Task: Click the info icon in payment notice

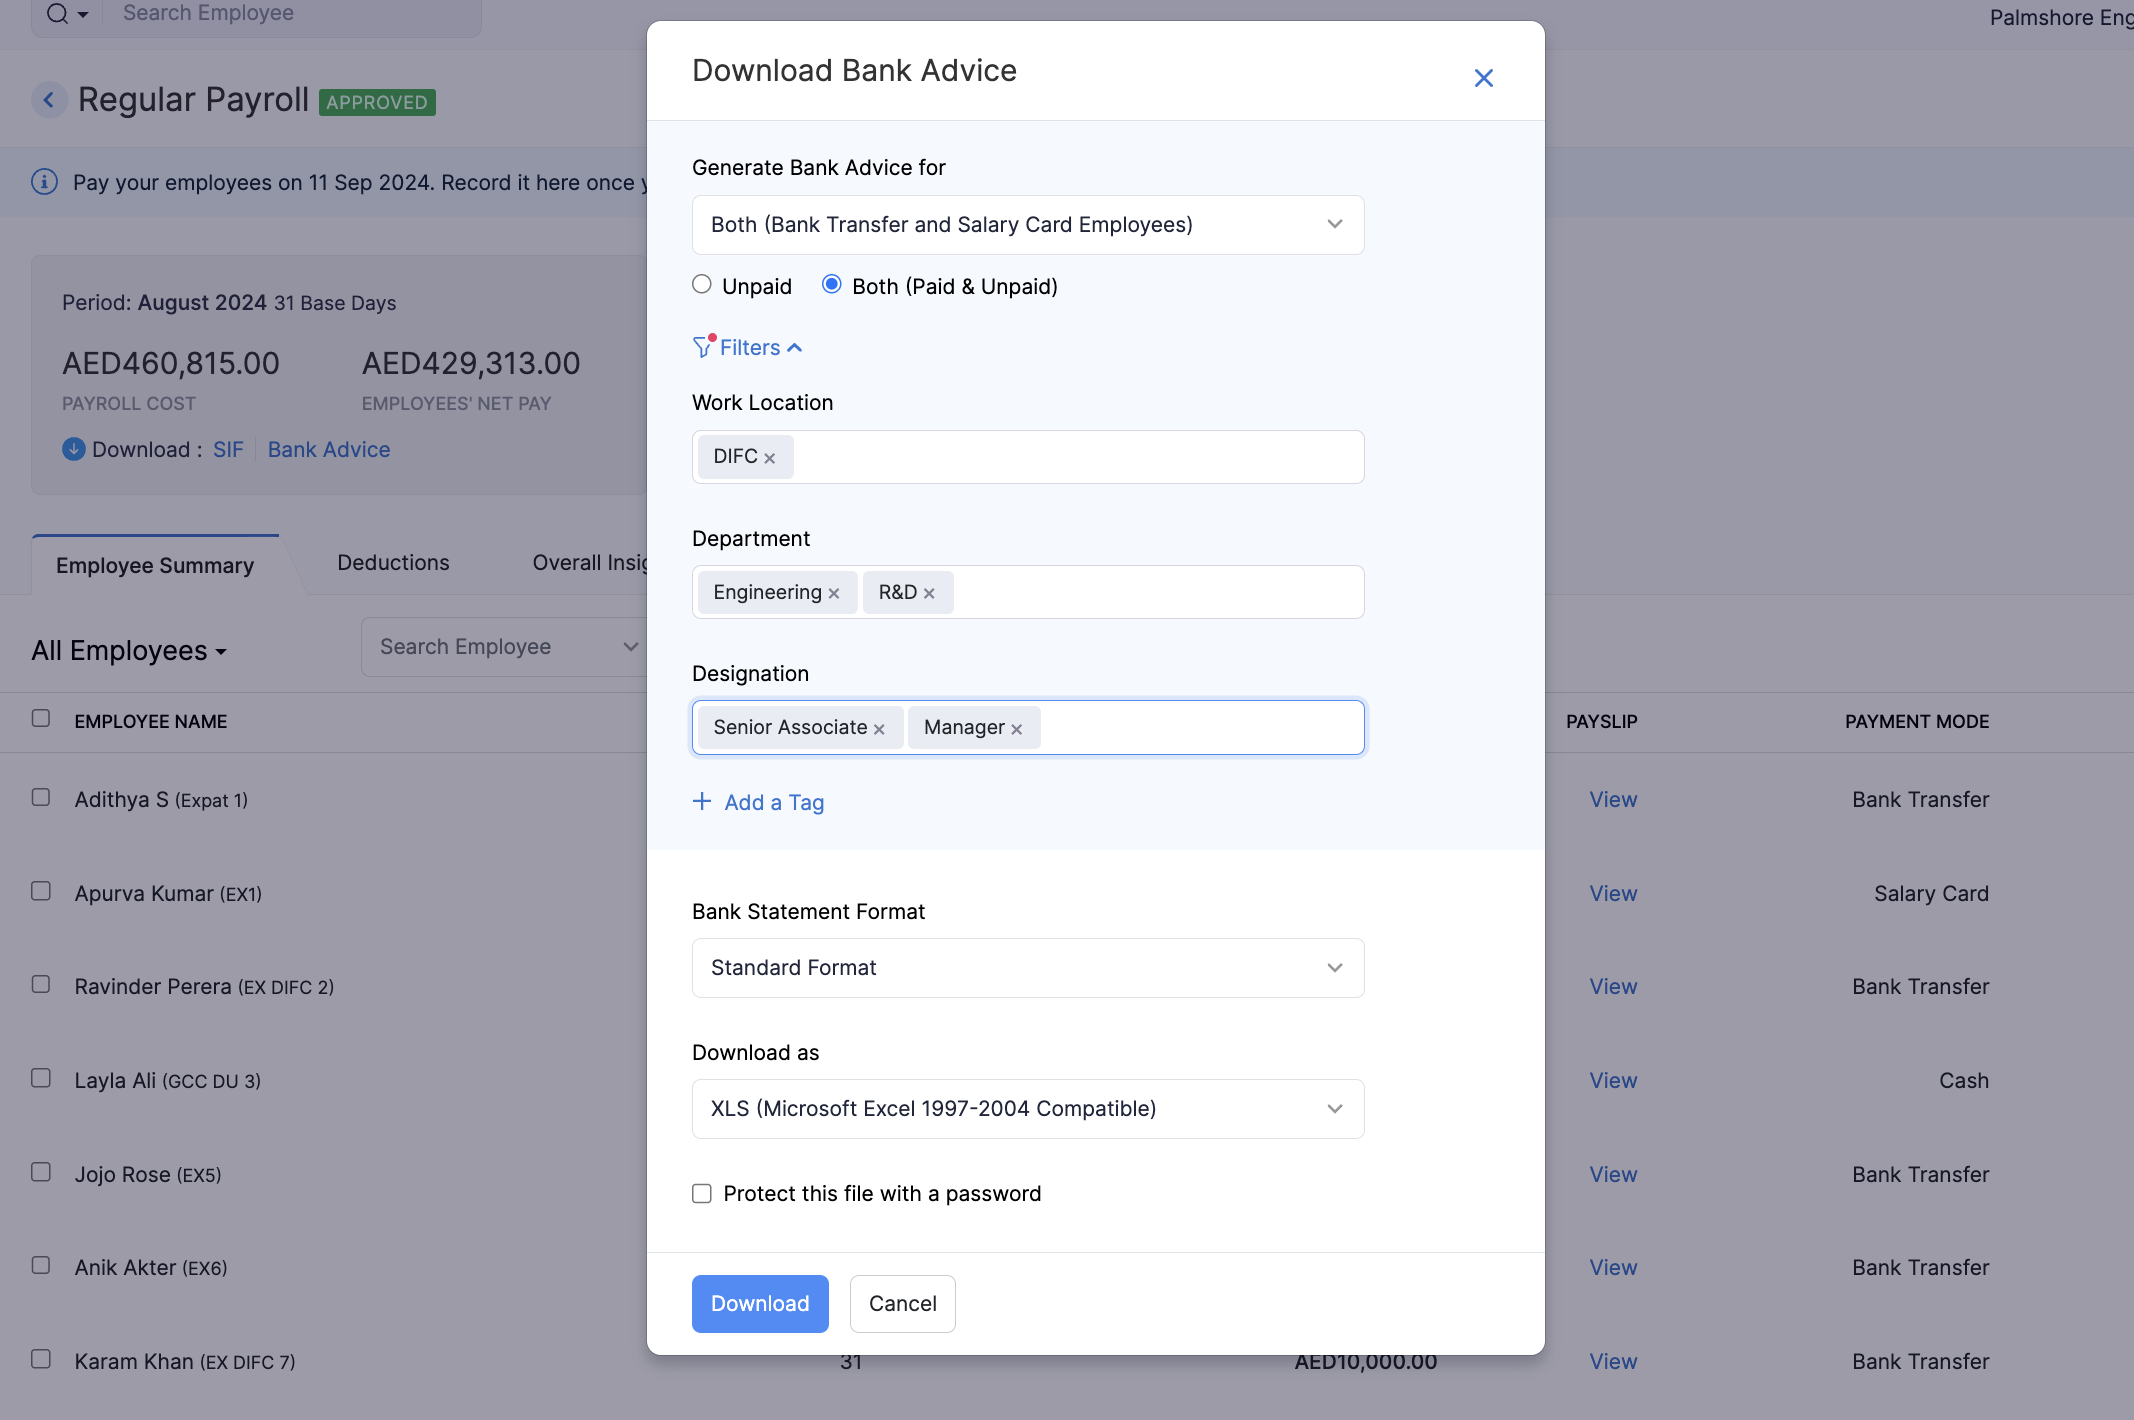Action: (x=44, y=182)
